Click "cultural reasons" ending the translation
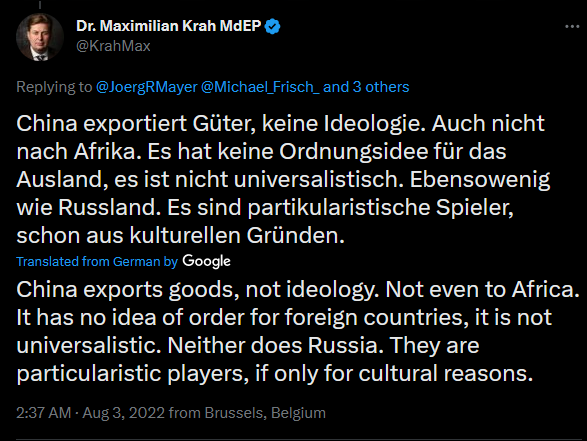587x441 pixels. pyautogui.click(x=445, y=374)
